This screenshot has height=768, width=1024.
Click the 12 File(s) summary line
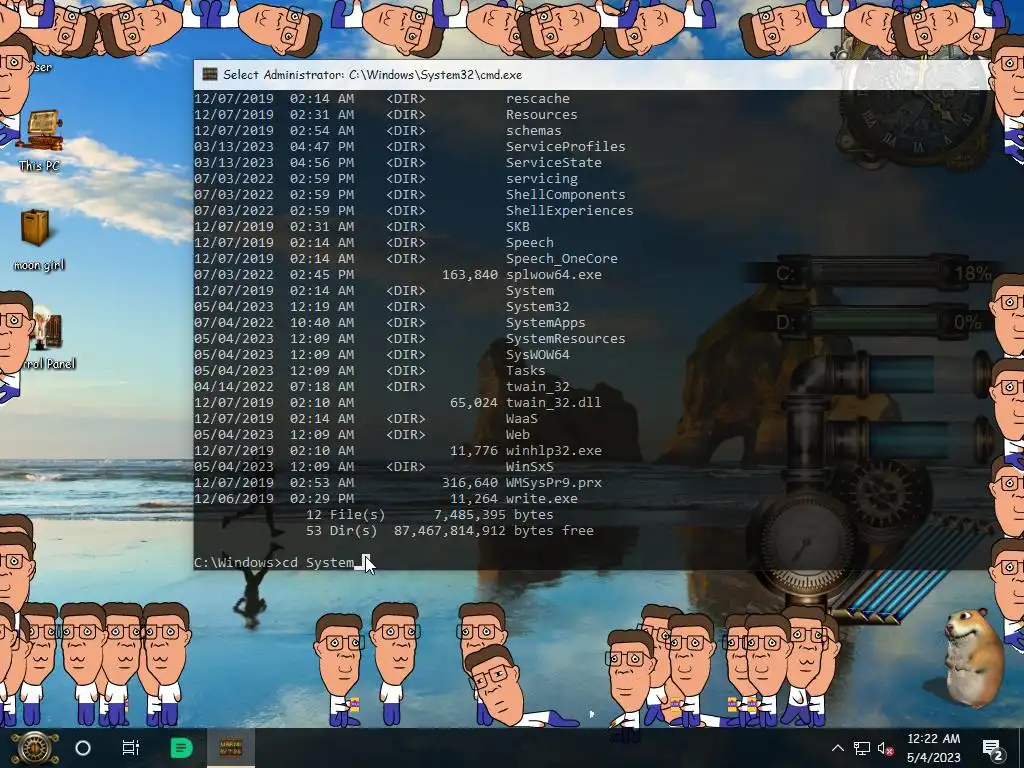(430, 515)
